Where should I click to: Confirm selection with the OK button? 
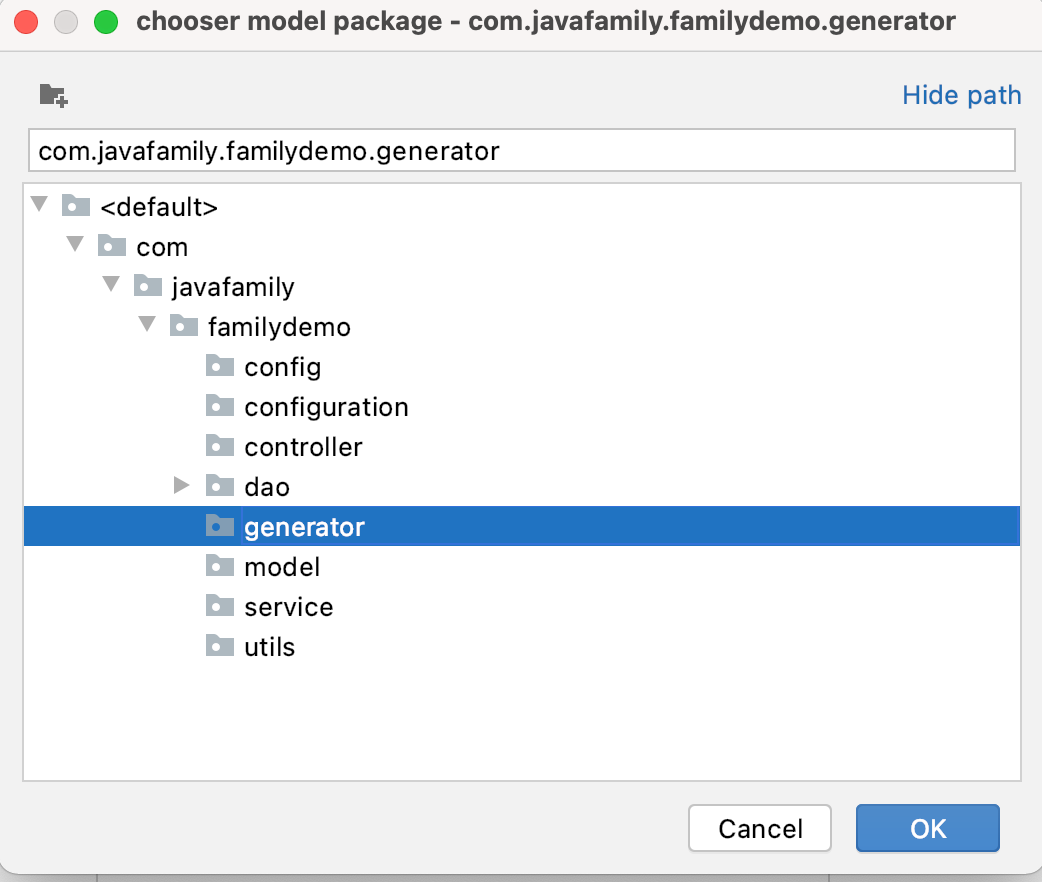(x=927, y=828)
